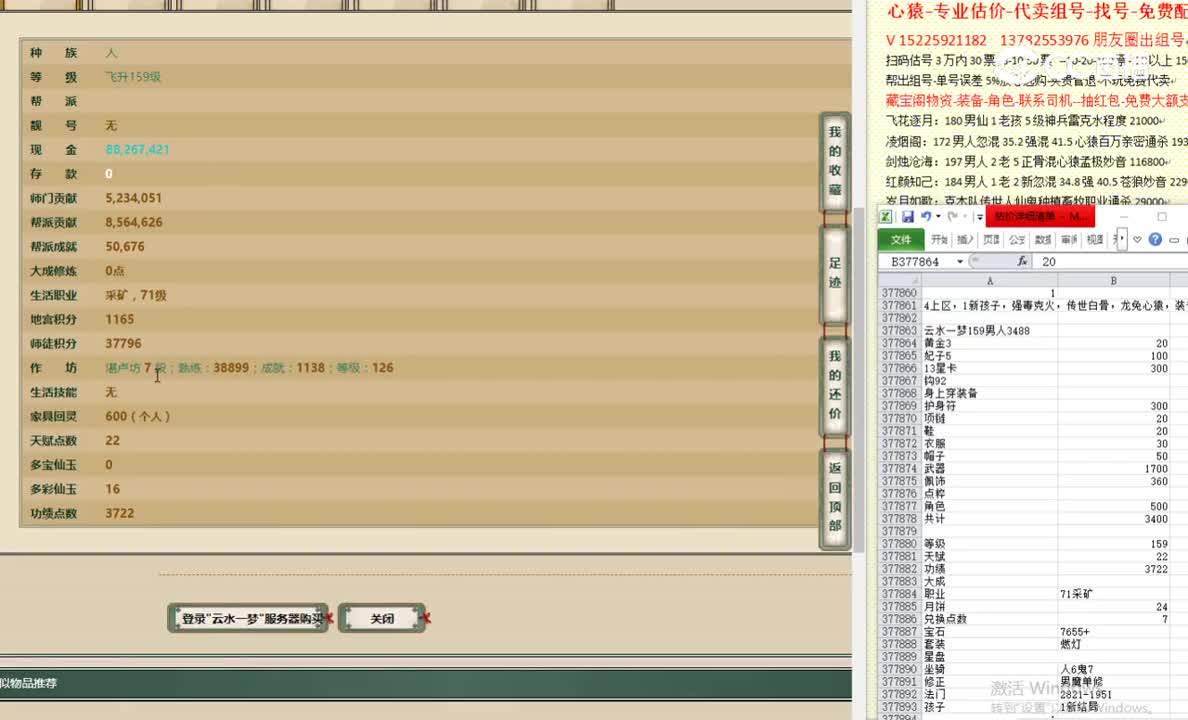This screenshot has width=1188, height=720.
Task: Expand hidden ribbon tabs with the overflow arrow
Action: pos(1121,238)
